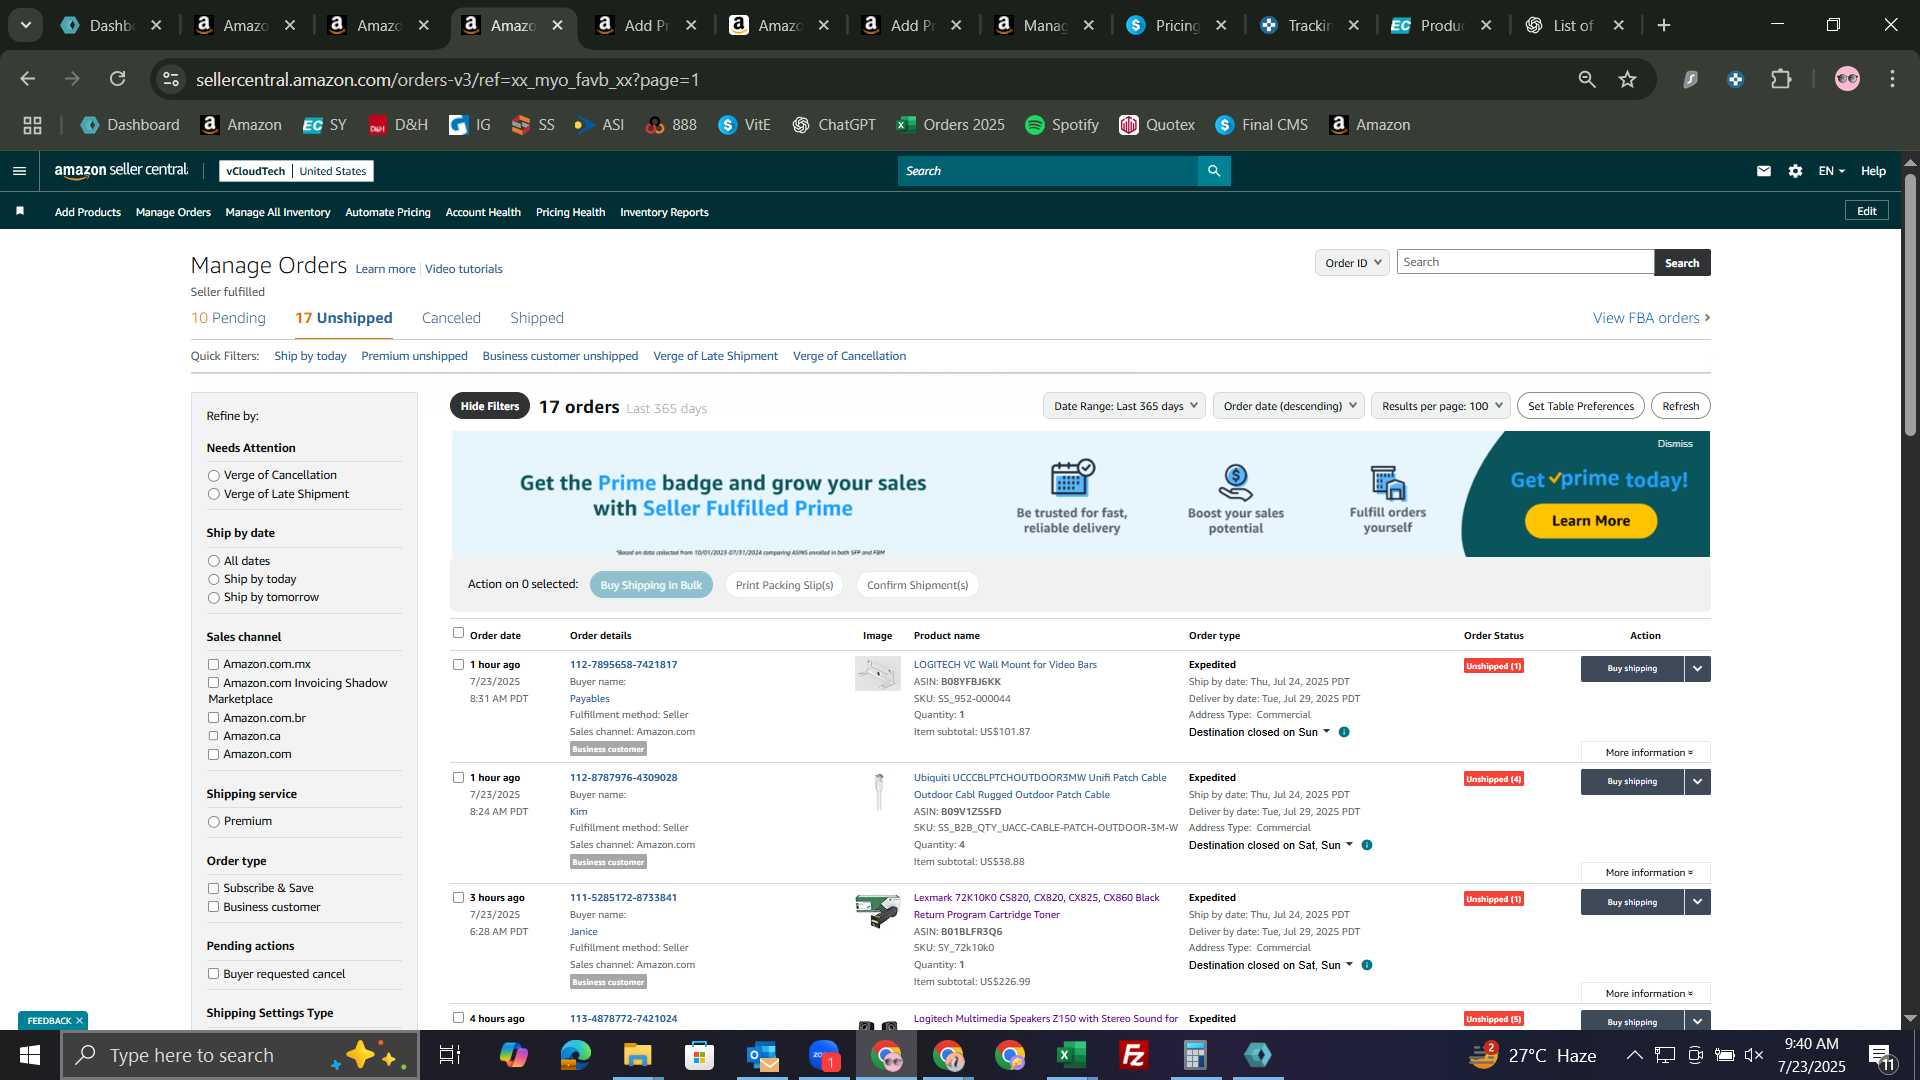
Task: Dismiss the Seller Fulfilled Prime banner
Action: [x=1675, y=444]
